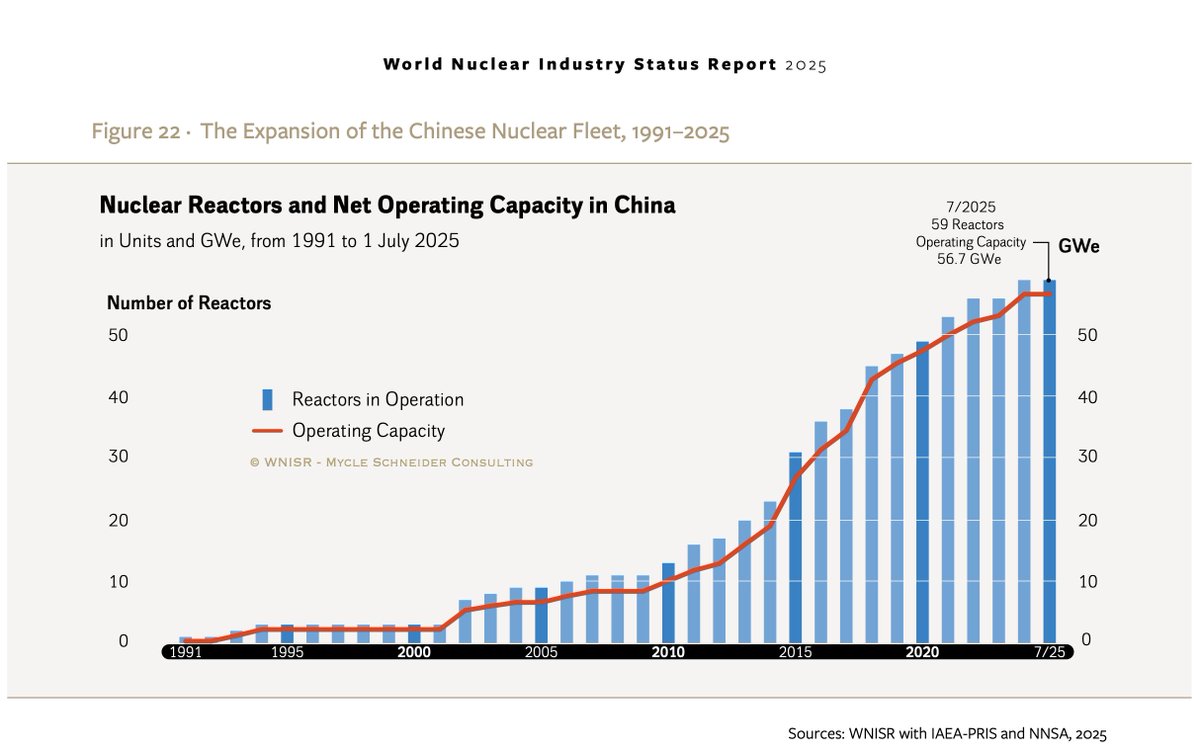Click the 30 tick on the Number of Reactors axis
The image size is (1200, 754).
coord(118,458)
